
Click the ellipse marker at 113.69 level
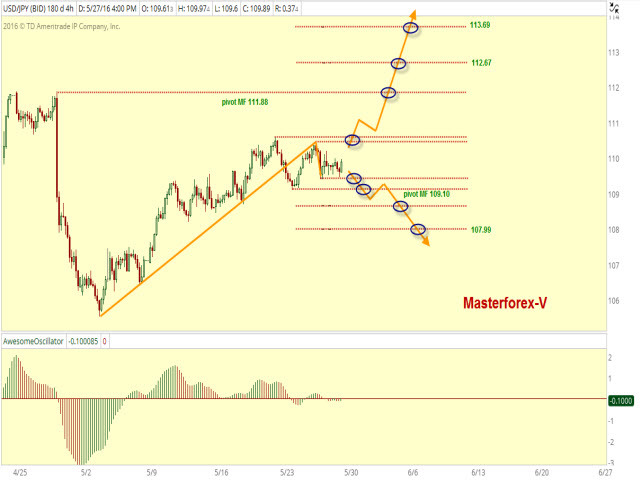click(x=411, y=26)
